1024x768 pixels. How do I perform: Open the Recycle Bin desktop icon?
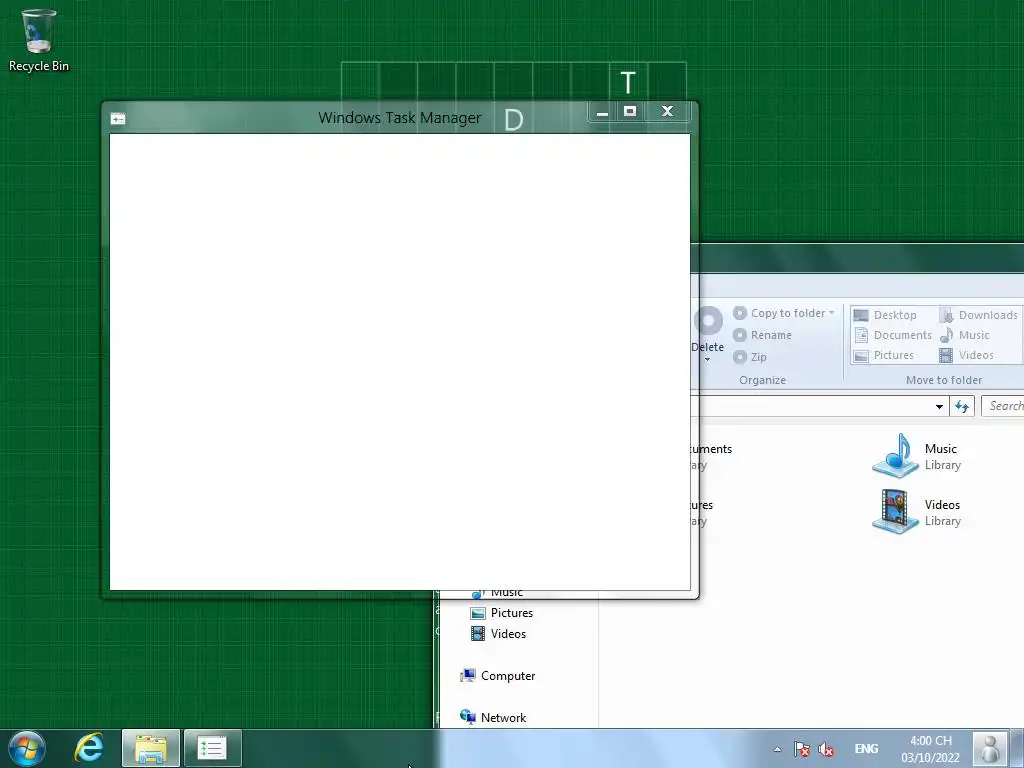[x=39, y=40]
